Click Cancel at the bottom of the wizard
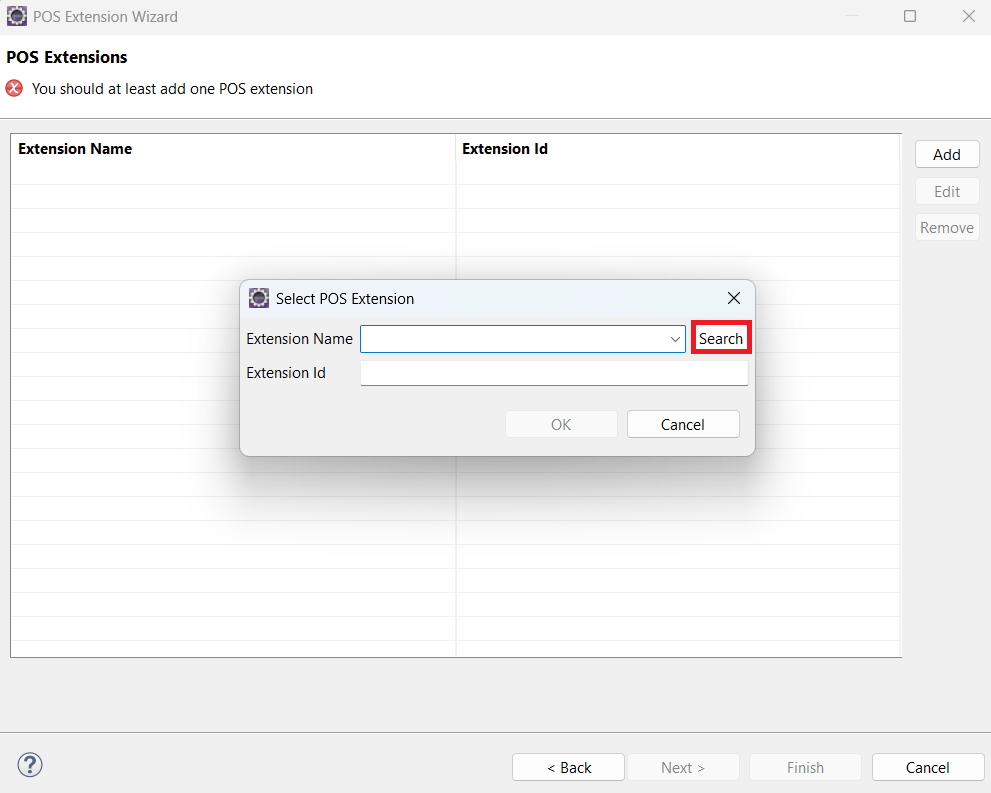Image resolution: width=991 pixels, height=793 pixels. [x=927, y=767]
